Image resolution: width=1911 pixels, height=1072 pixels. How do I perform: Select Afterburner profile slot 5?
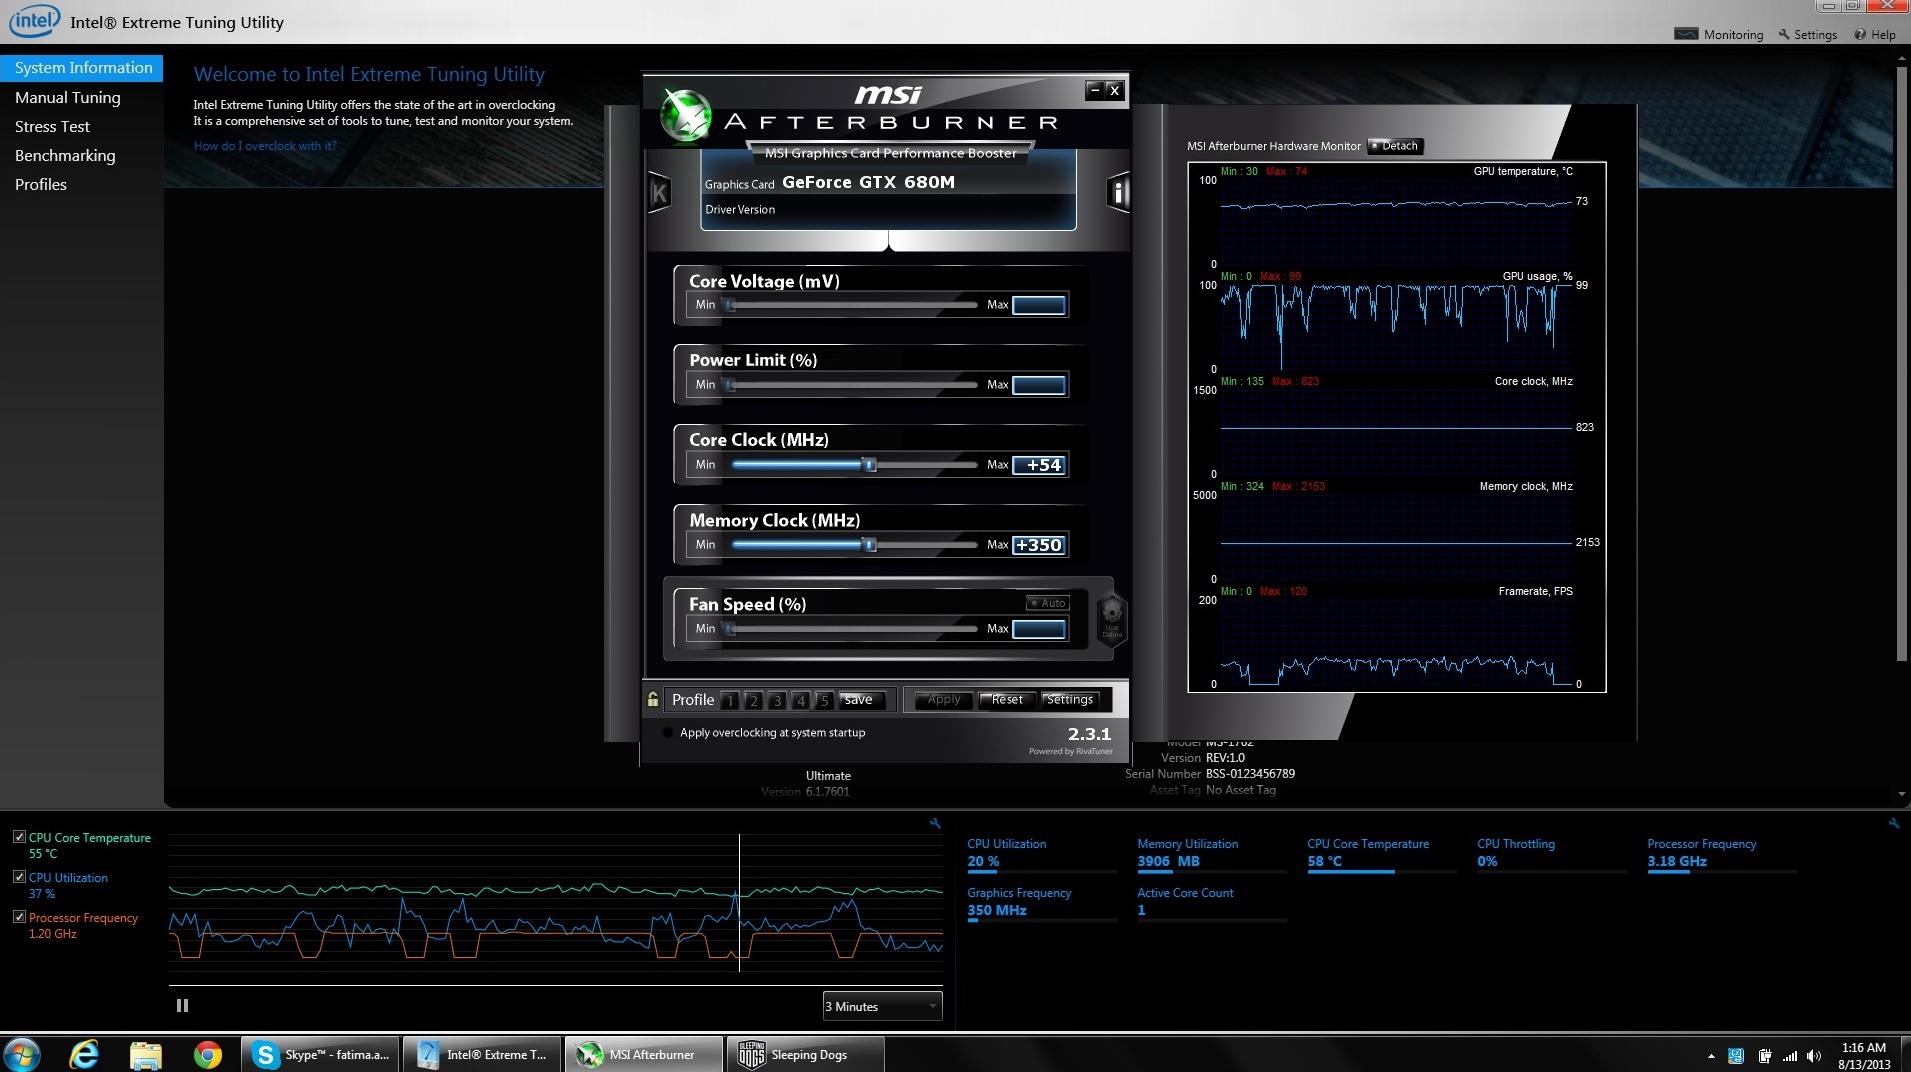pyautogui.click(x=824, y=700)
